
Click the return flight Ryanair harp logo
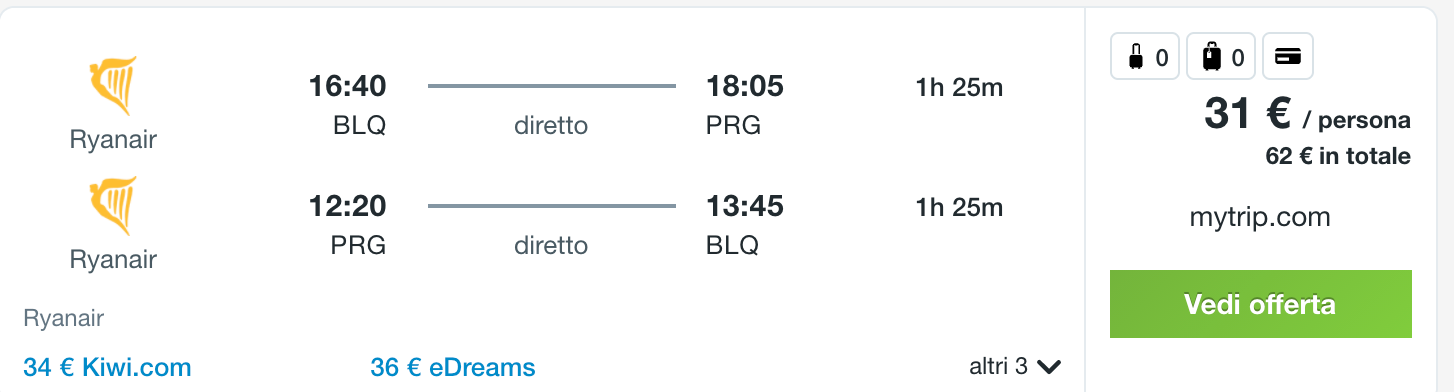(113, 206)
